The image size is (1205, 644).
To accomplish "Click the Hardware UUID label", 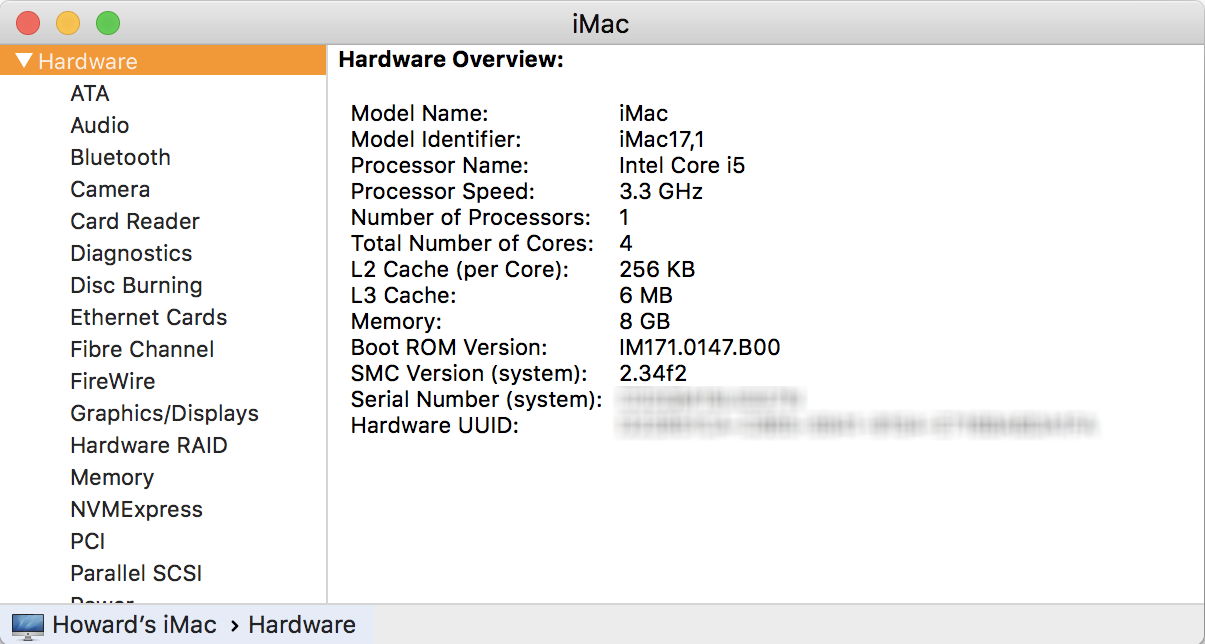I will 433,425.
